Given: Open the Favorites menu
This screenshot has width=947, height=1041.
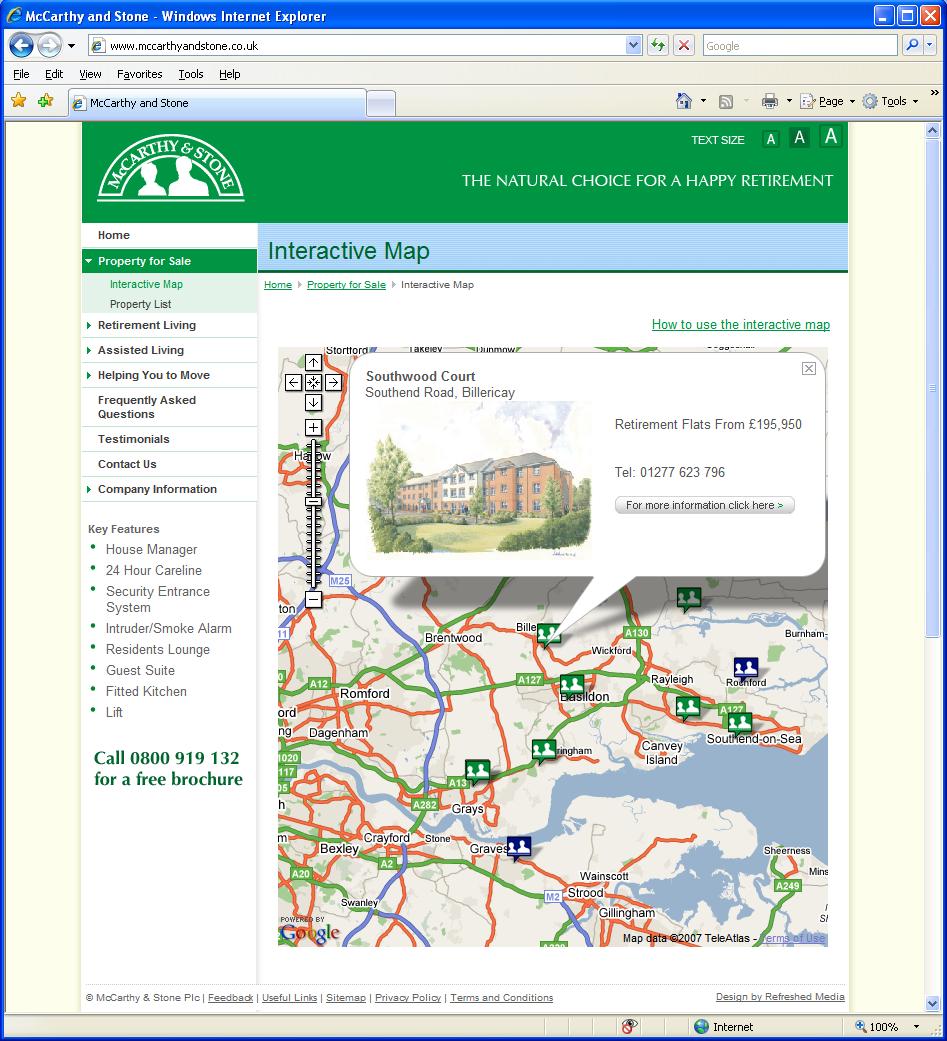Looking at the screenshot, I should [139, 74].
